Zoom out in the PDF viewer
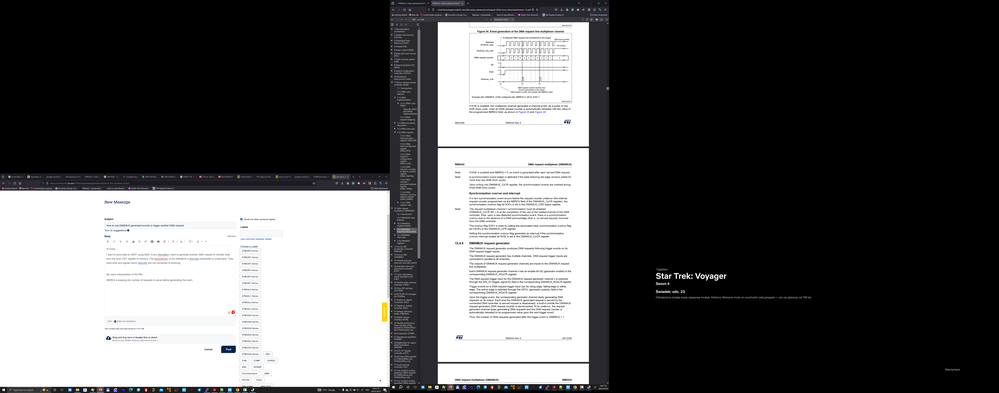Screen dimensions: 999x393 coord(487,19)
